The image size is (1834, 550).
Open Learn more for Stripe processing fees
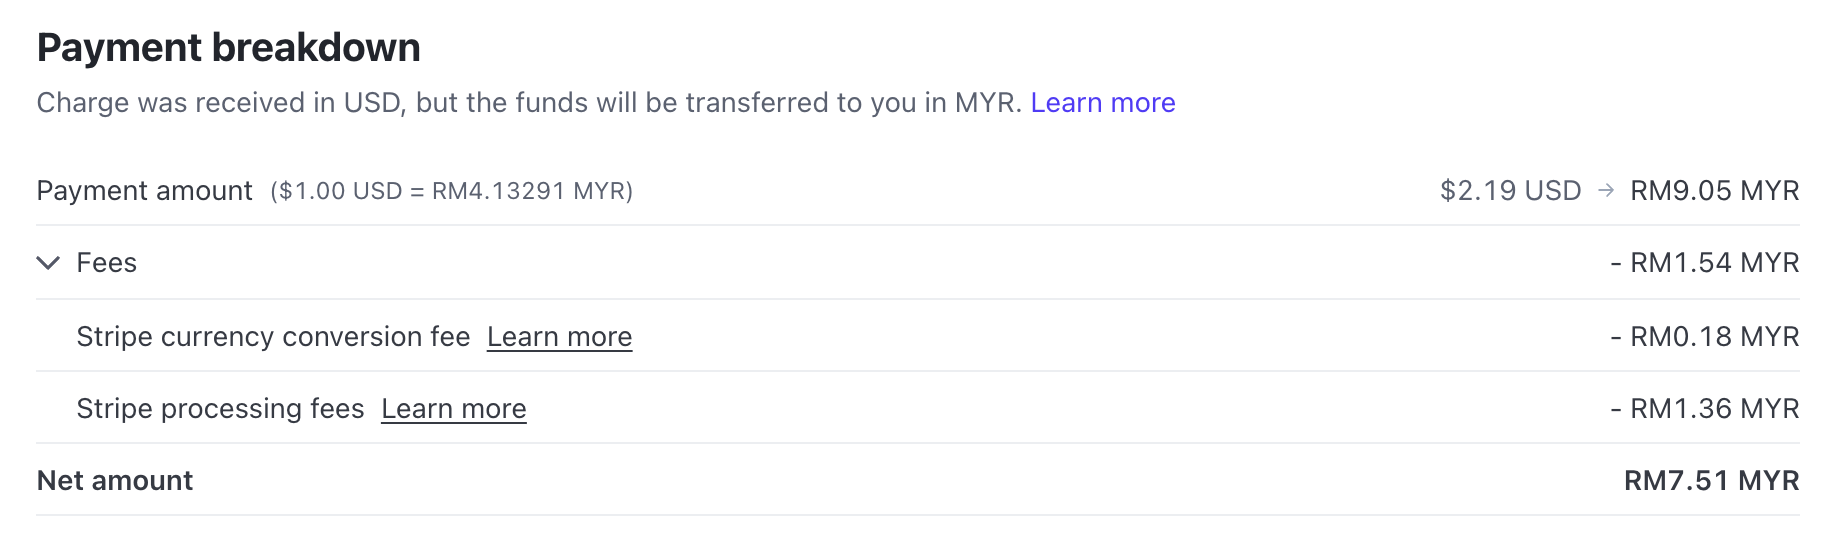pos(453,409)
